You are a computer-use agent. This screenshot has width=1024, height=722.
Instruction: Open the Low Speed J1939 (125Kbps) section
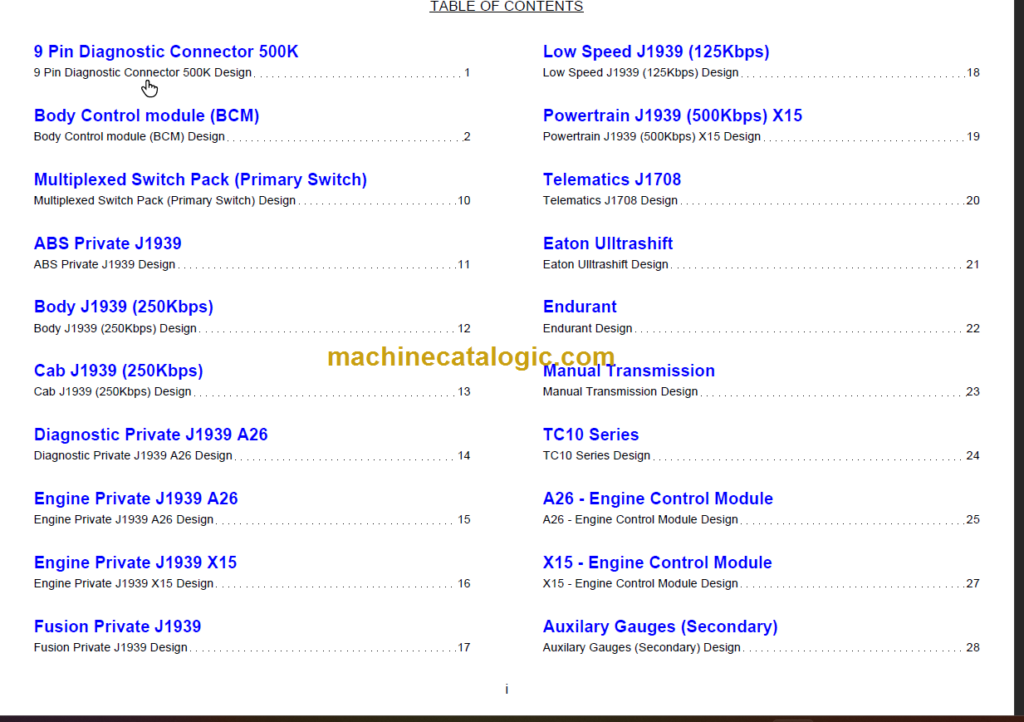655,51
